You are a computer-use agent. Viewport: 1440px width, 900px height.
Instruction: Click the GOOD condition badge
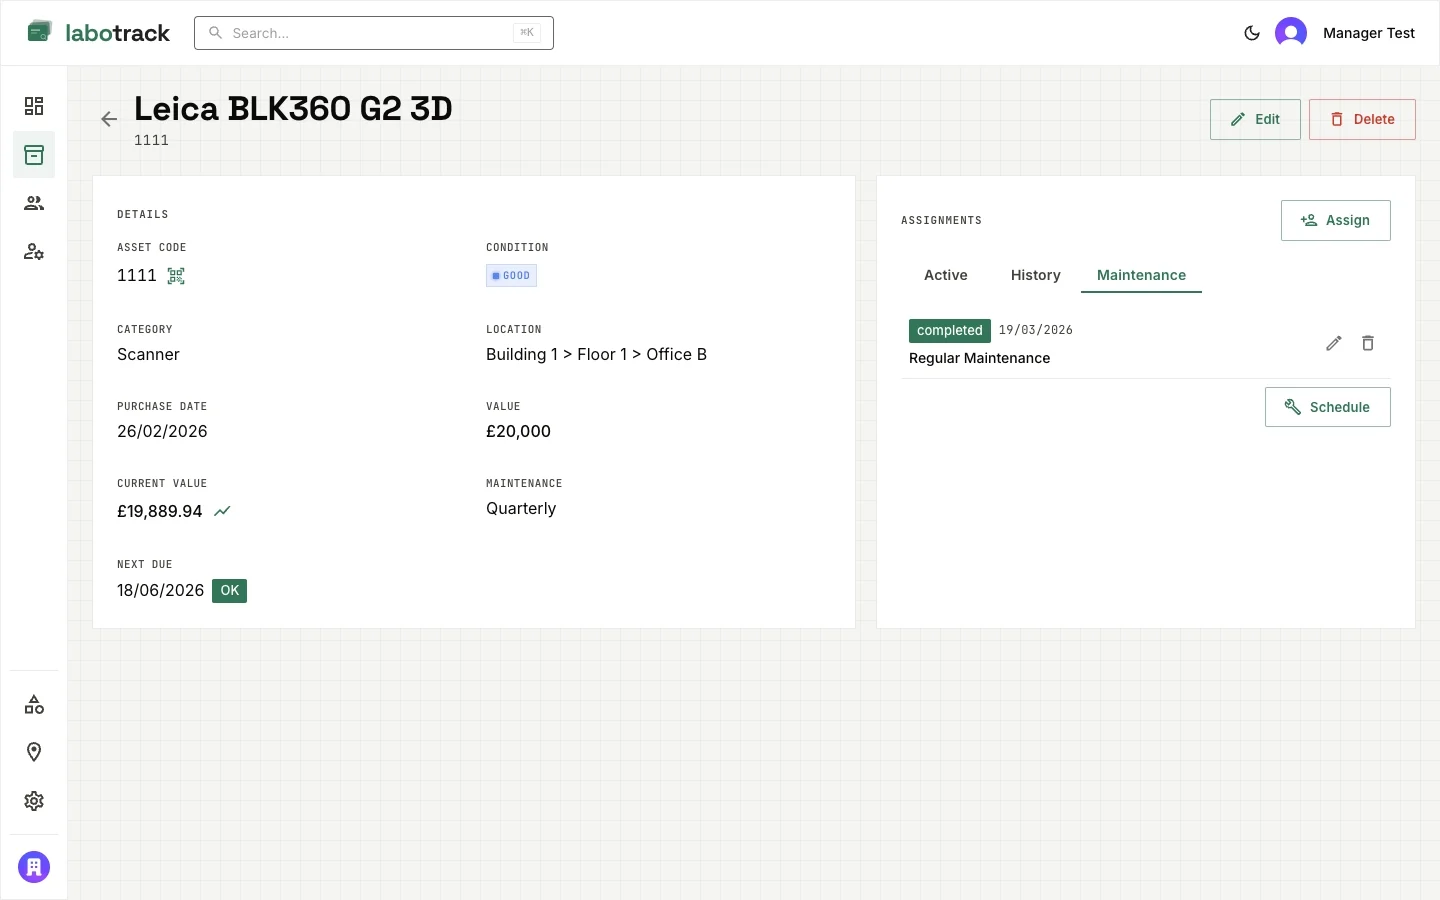[511, 276]
